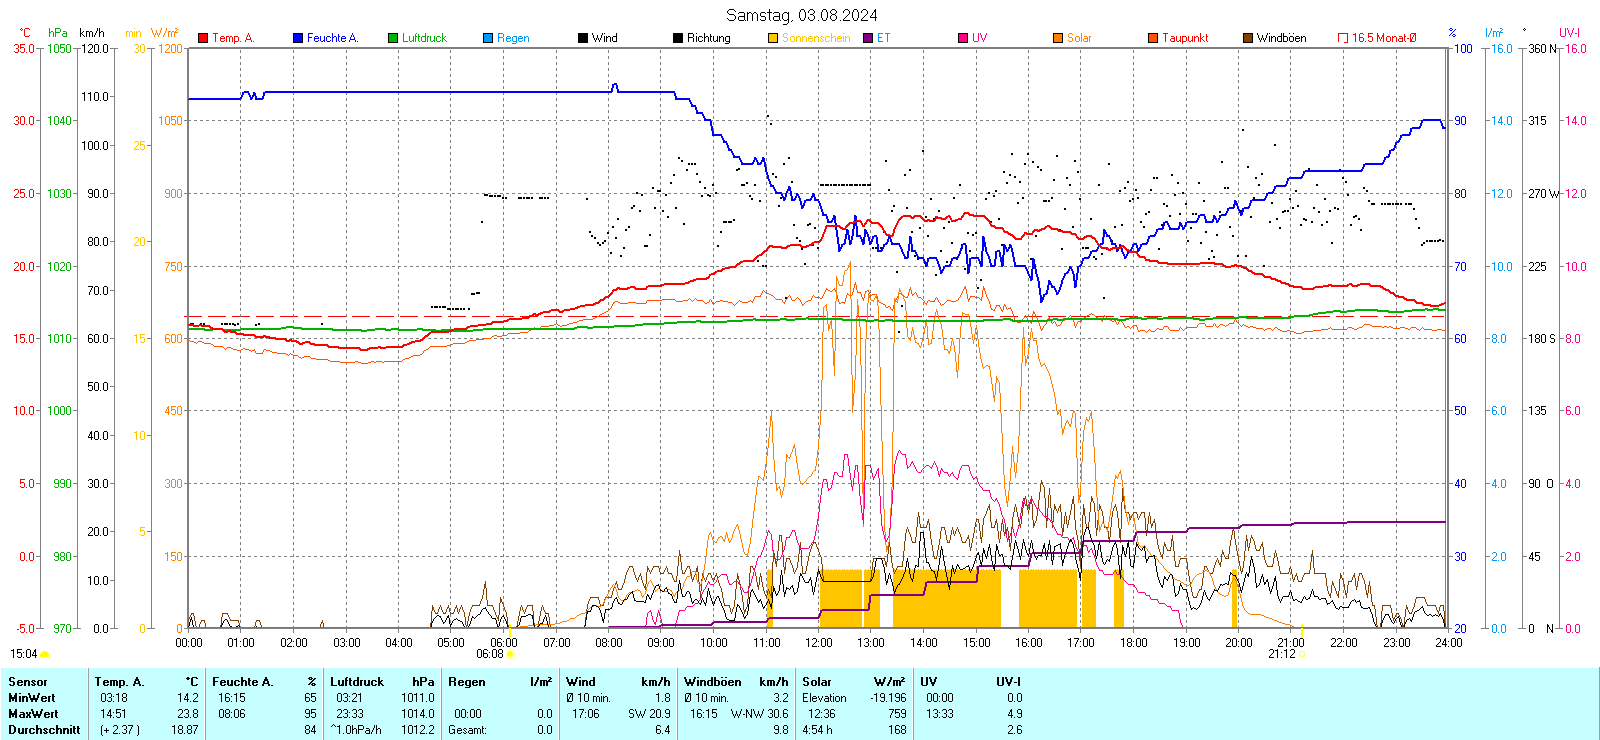Click the blue Feuchte A. legend square
This screenshot has height=740, width=1600.
tap(298, 38)
